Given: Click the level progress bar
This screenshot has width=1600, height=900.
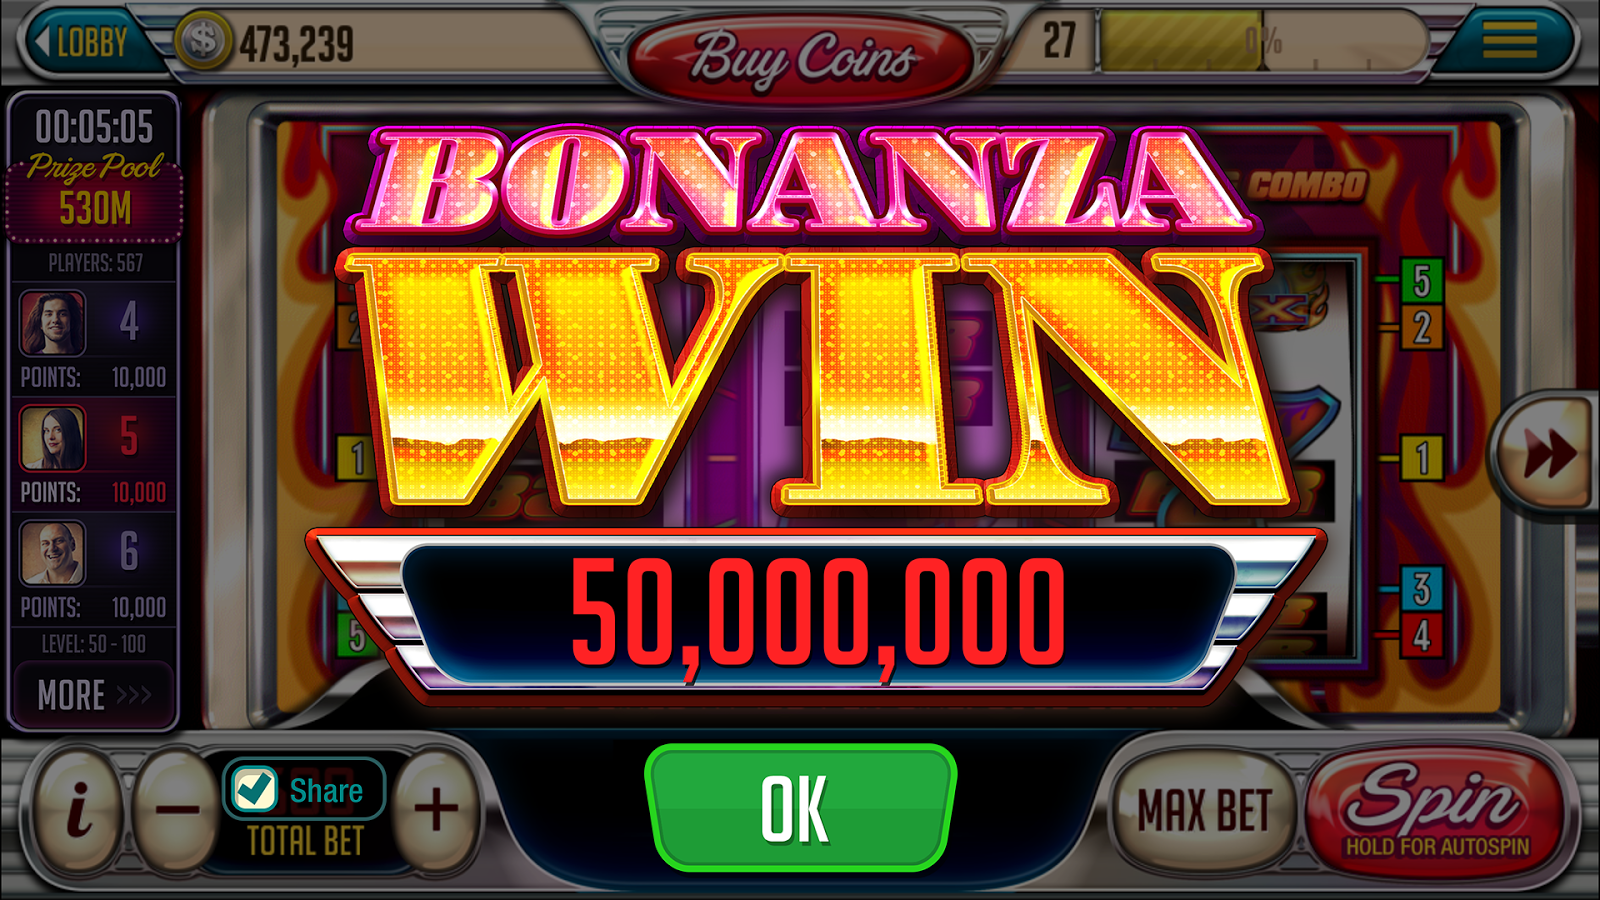Looking at the screenshot, I should [x=1262, y=42].
